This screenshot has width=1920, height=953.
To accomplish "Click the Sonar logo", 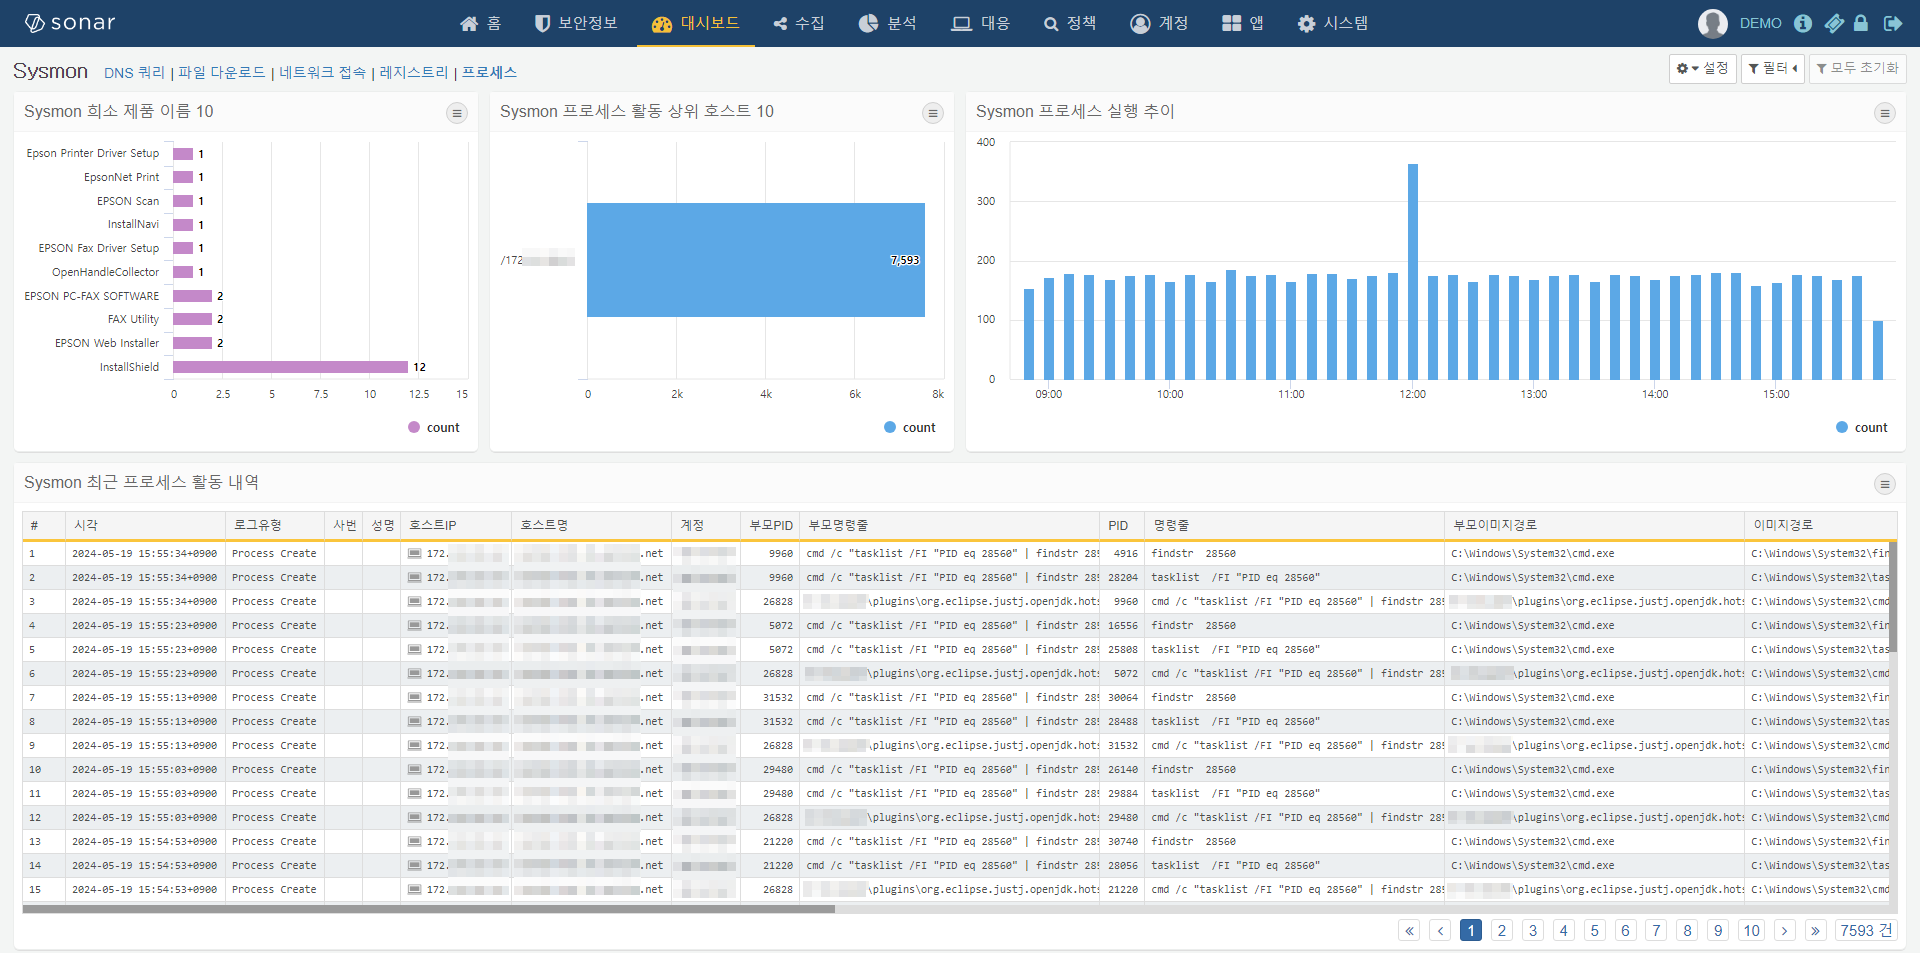I will (69, 23).
